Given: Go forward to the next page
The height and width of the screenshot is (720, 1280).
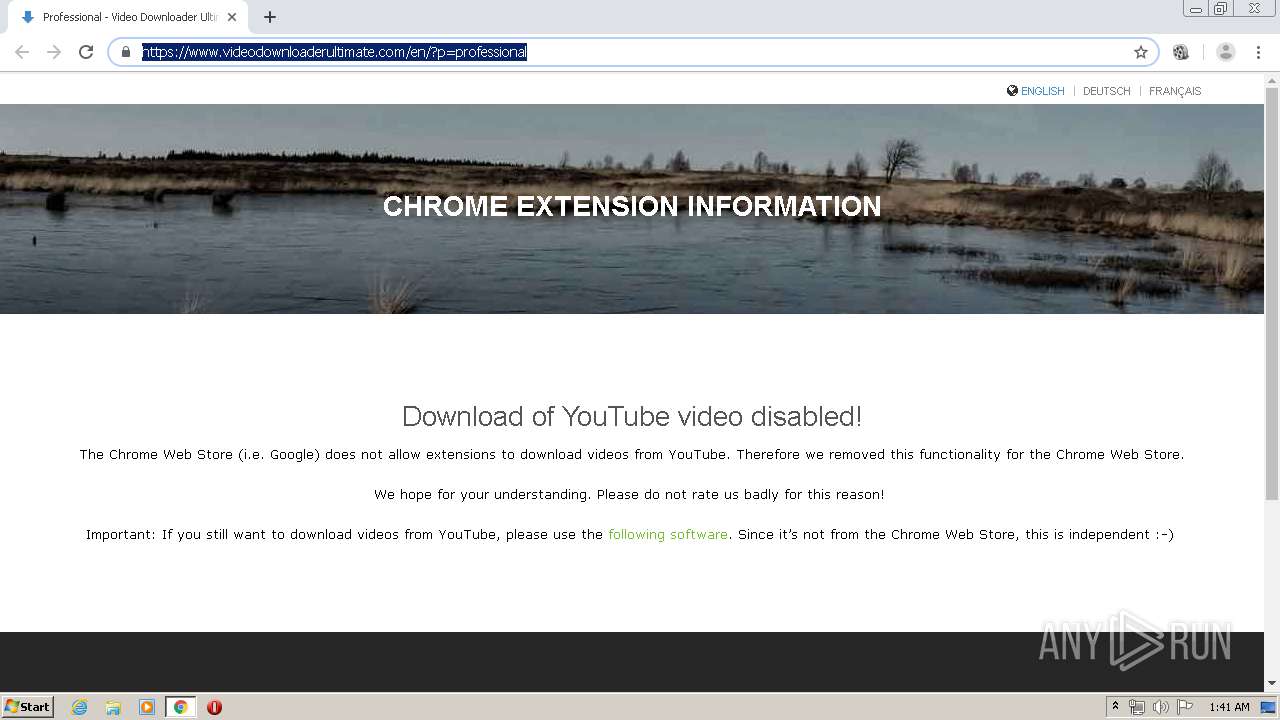Looking at the screenshot, I should click(x=54, y=52).
